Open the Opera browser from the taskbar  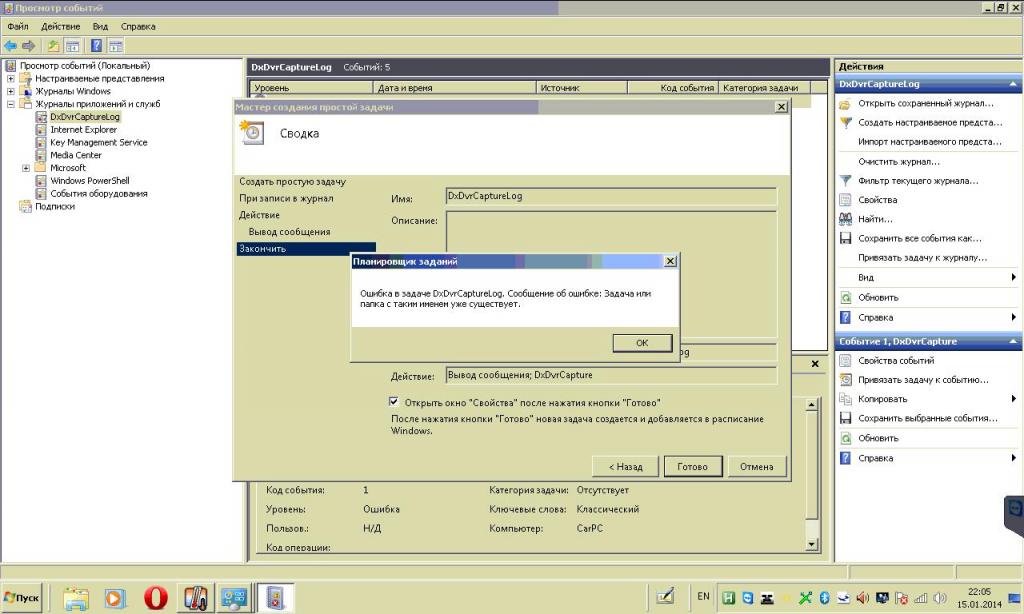(x=155, y=598)
